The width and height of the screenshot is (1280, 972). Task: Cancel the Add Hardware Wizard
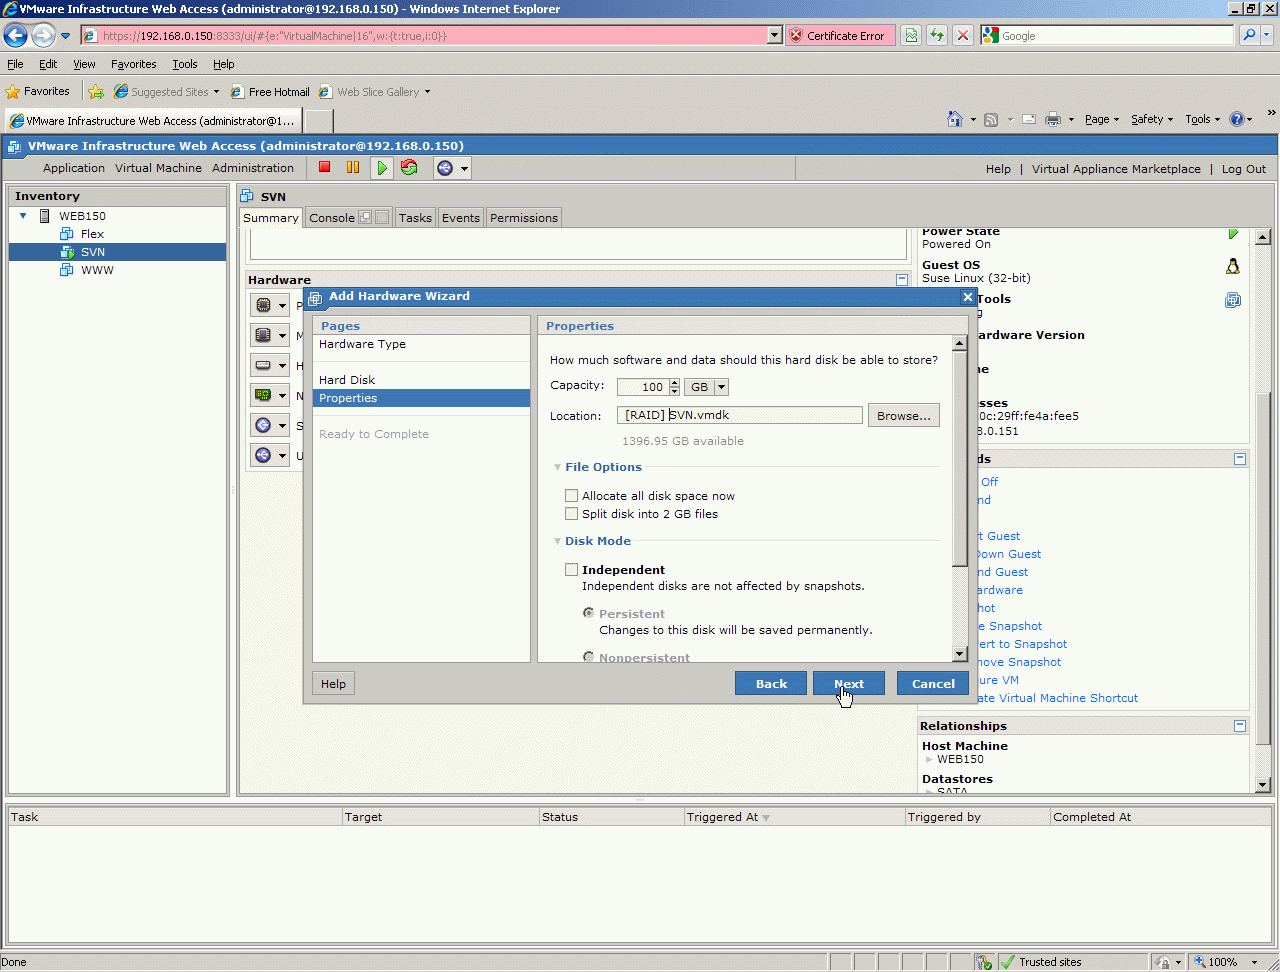point(933,684)
